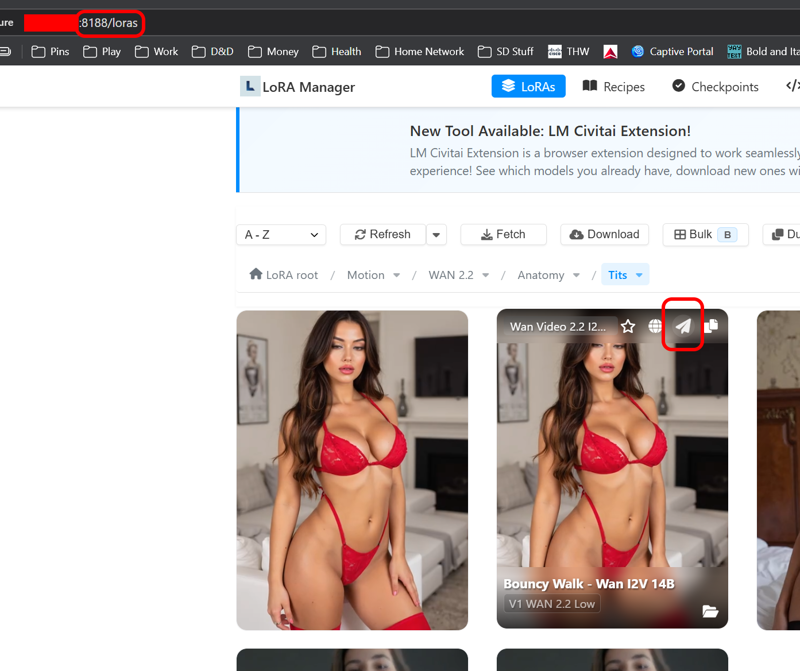Viewport: 800px width, 671px height.
Task: Select the Motion breadcrumb link
Action: point(366,275)
